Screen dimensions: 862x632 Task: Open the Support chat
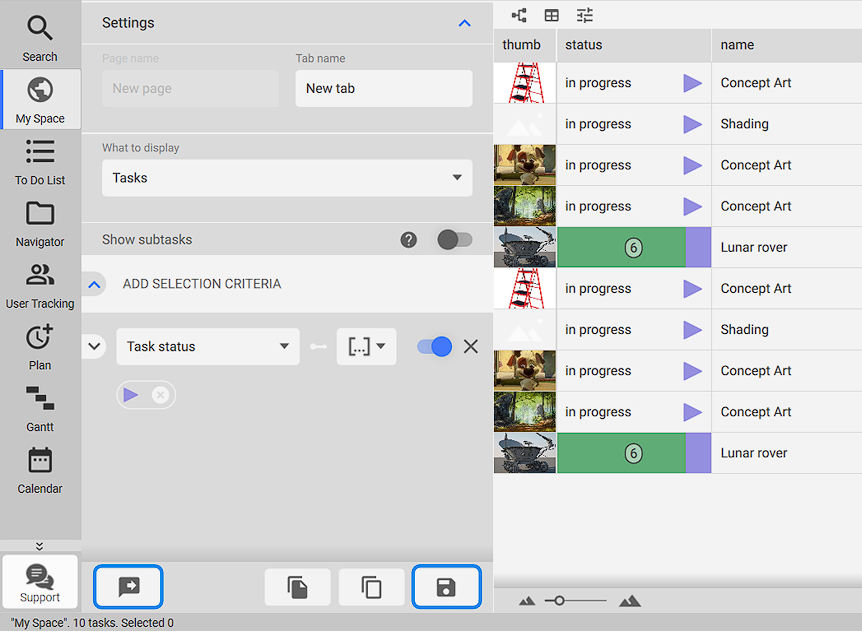tap(40, 582)
